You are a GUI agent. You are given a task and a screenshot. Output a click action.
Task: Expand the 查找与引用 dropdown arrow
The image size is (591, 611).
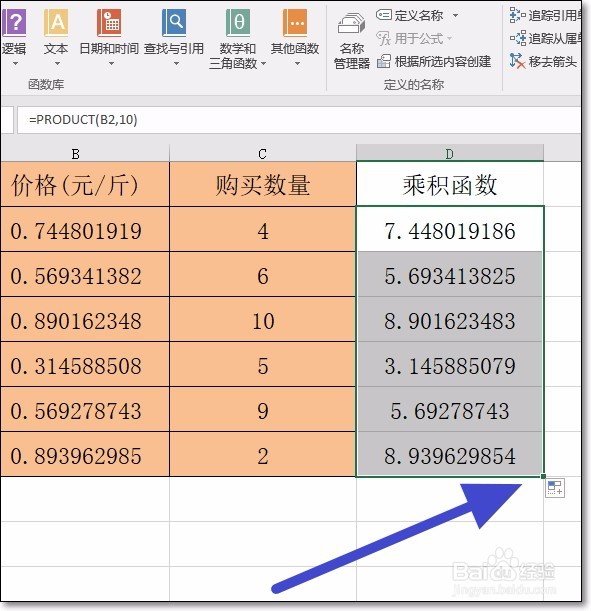pyautogui.click(x=176, y=63)
